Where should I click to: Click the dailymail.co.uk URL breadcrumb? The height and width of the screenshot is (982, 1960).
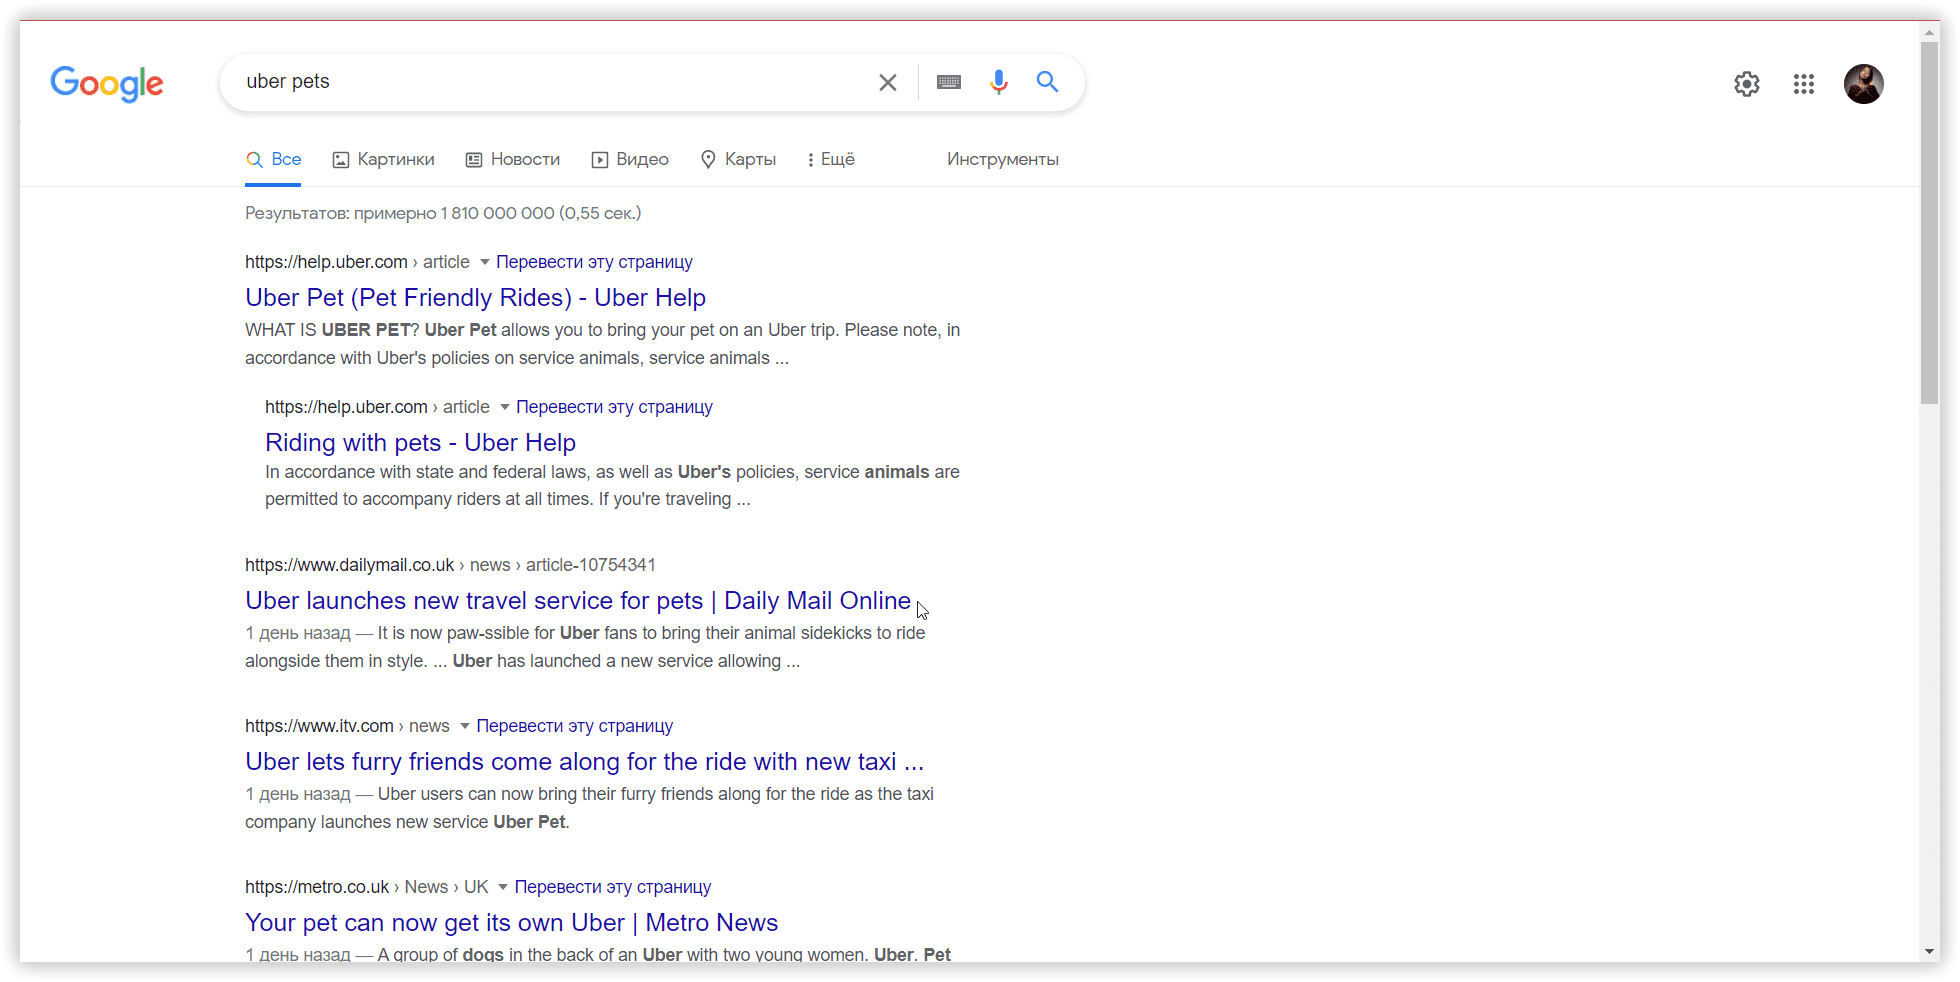(x=450, y=565)
